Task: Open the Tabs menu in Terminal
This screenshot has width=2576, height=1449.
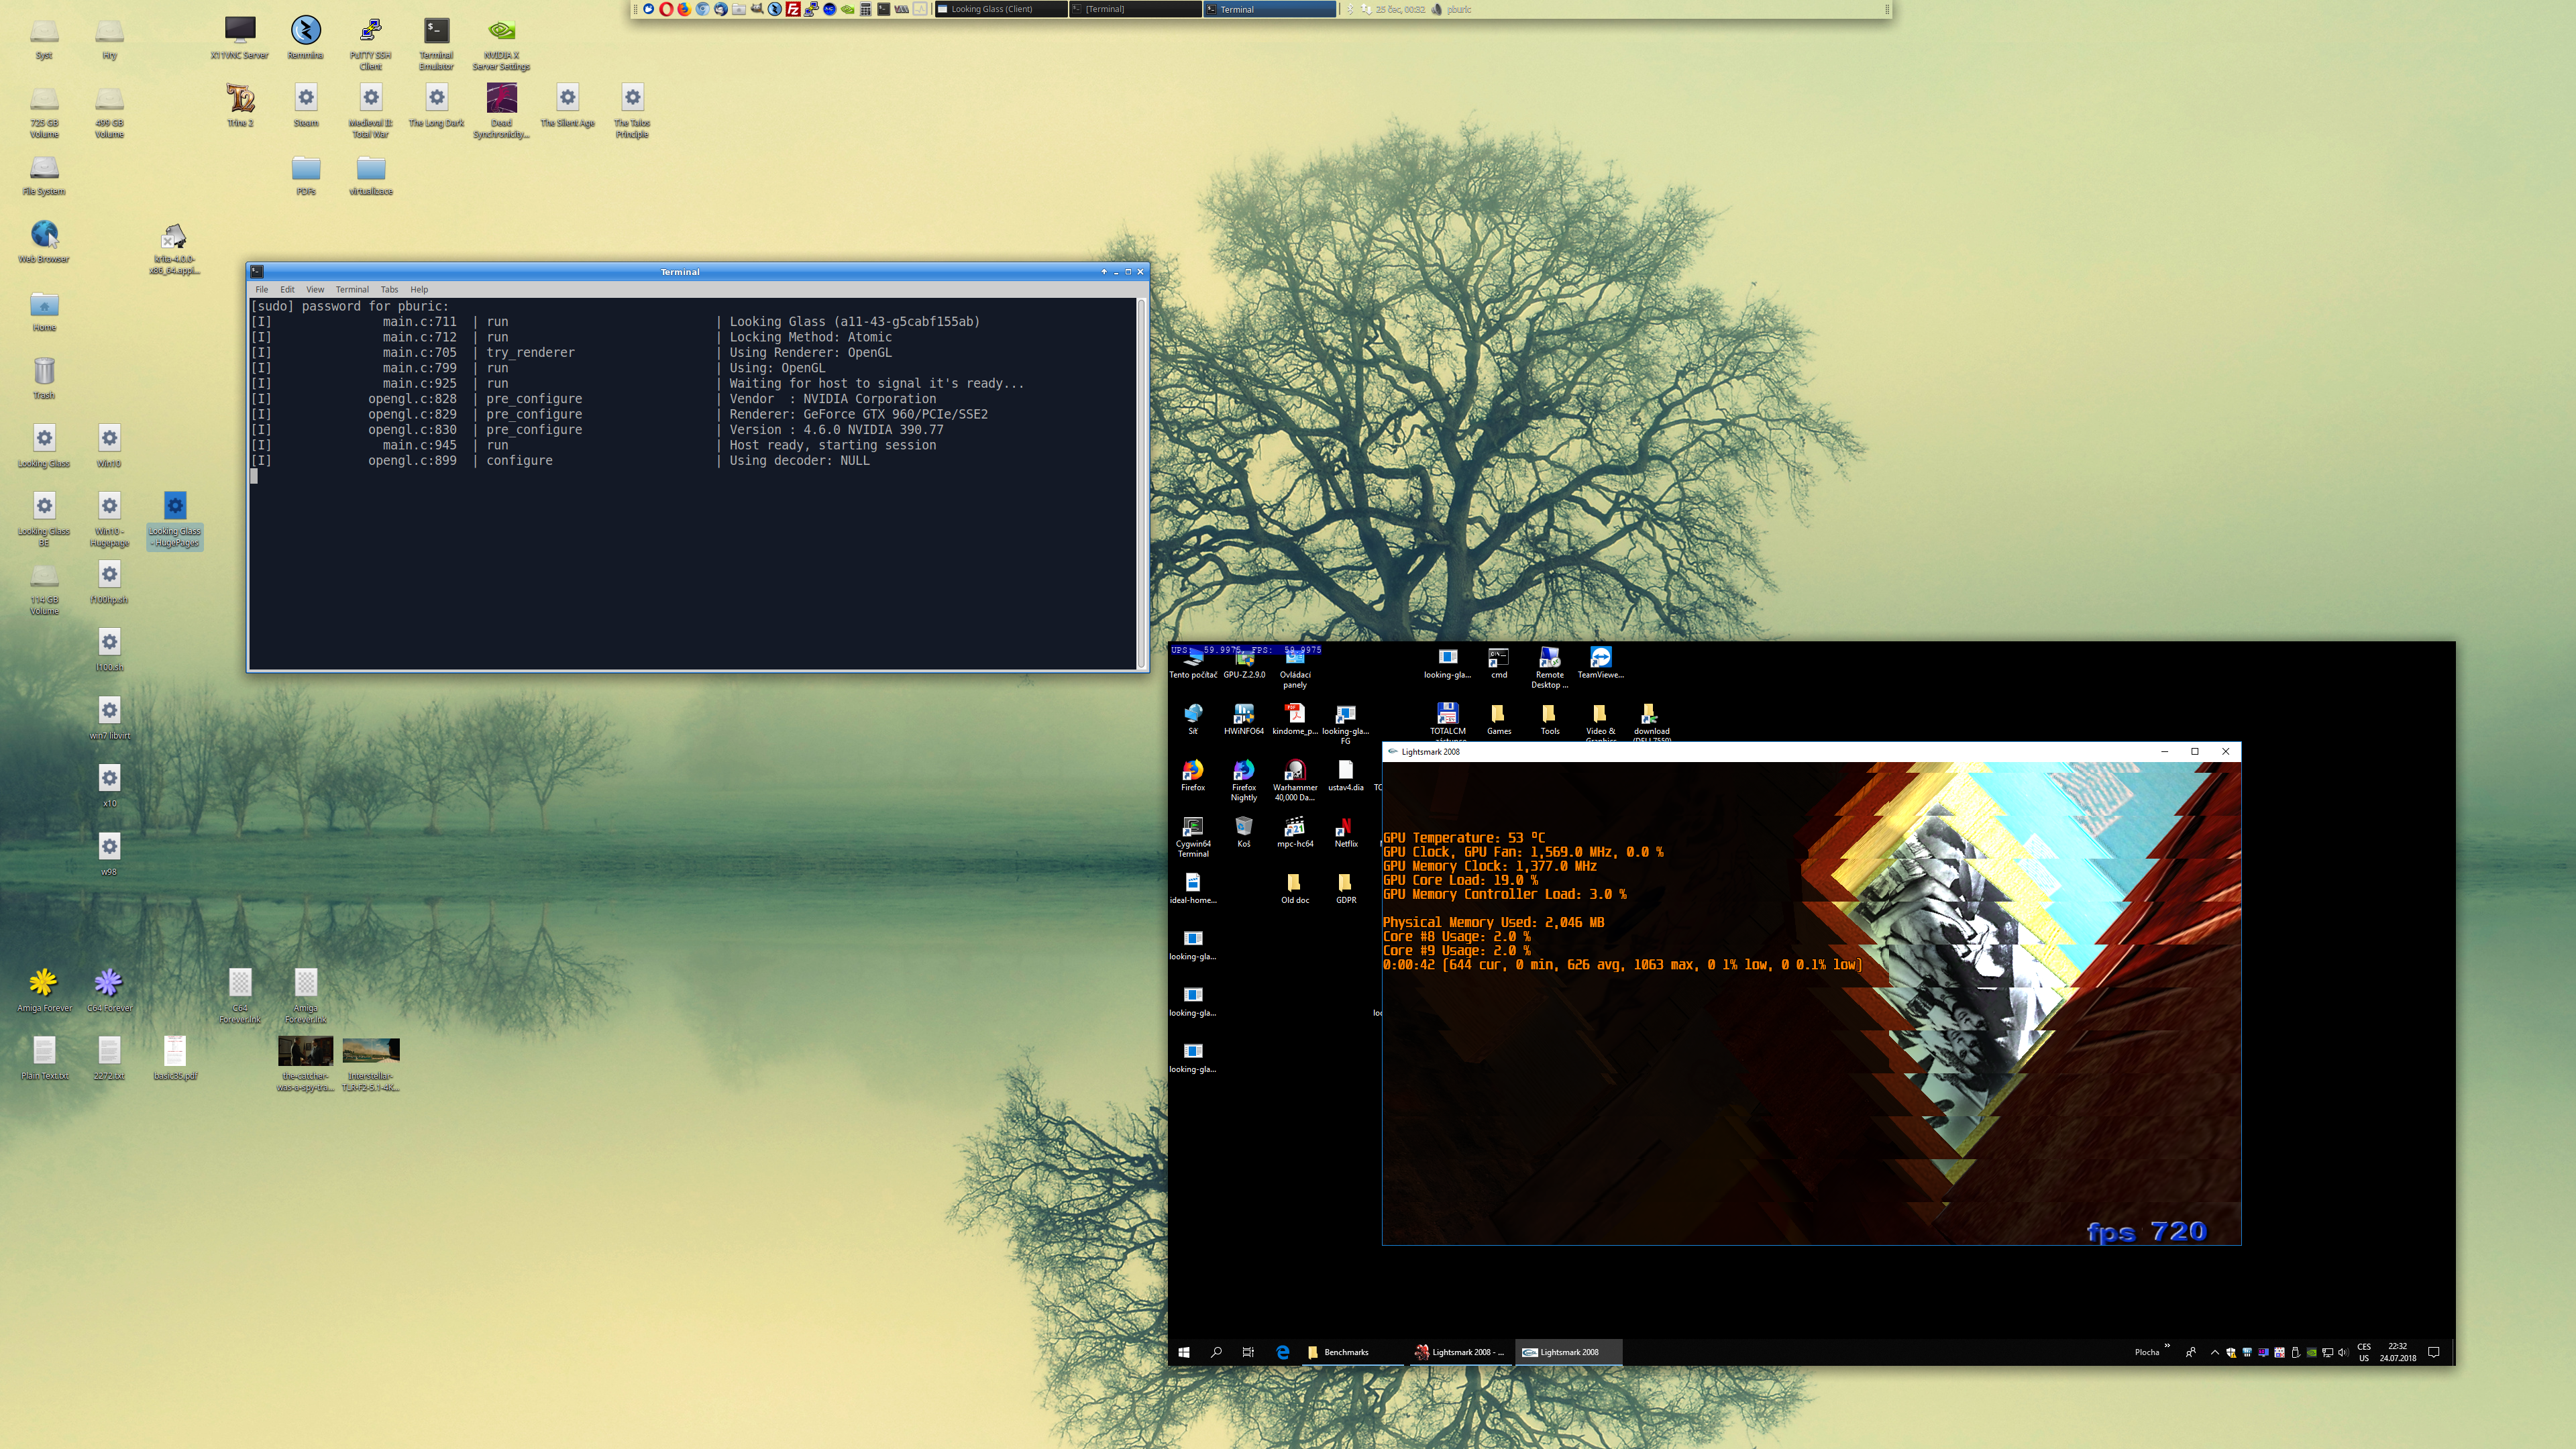Action: (x=389, y=289)
